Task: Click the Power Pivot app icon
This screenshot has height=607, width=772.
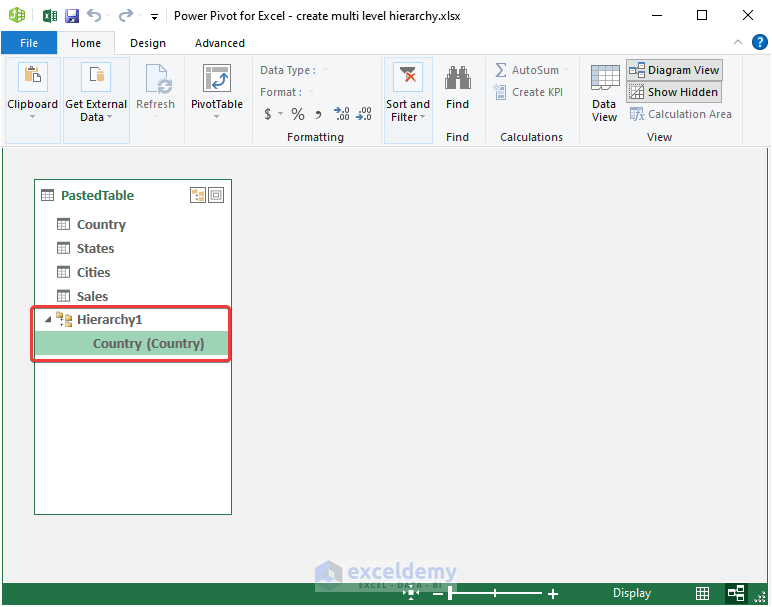Action: 17,15
